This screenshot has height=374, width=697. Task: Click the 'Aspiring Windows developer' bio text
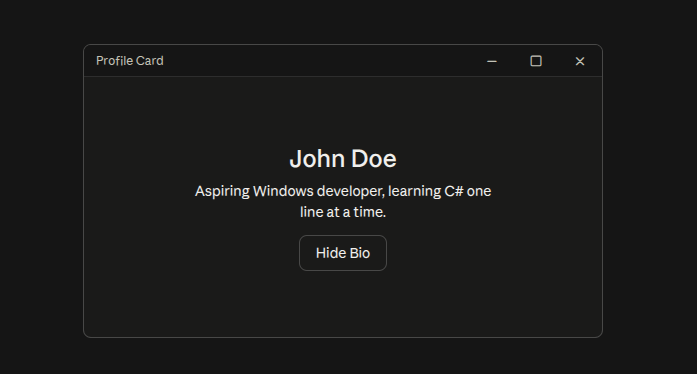[x=343, y=201]
